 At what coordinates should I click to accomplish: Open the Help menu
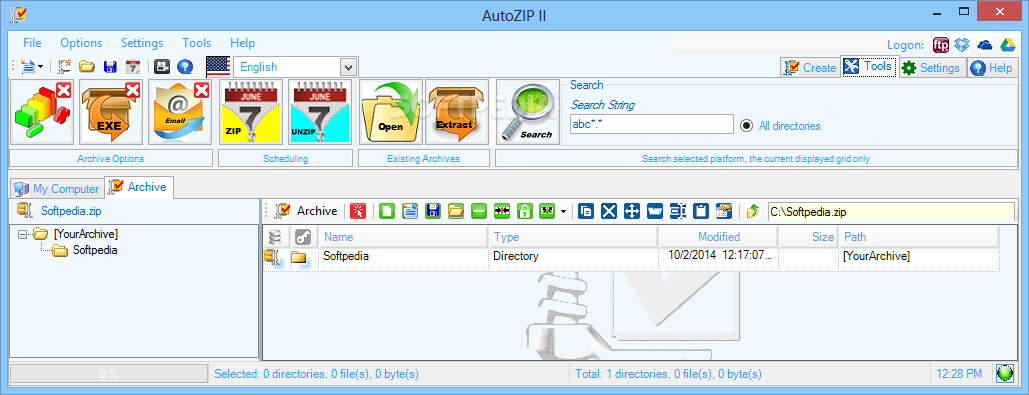coord(243,43)
